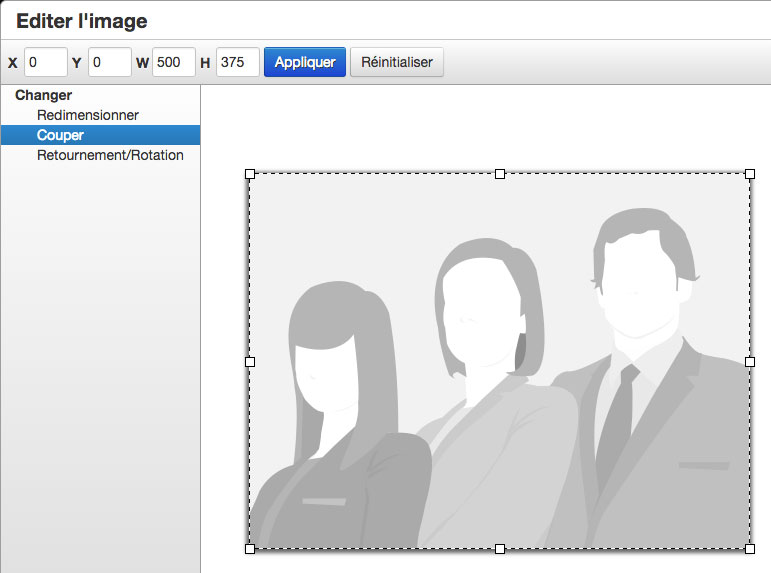The width and height of the screenshot is (771, 573).
Task: Select the W width field showing 500
Action: pyautogui.click(x=174, y=62)
